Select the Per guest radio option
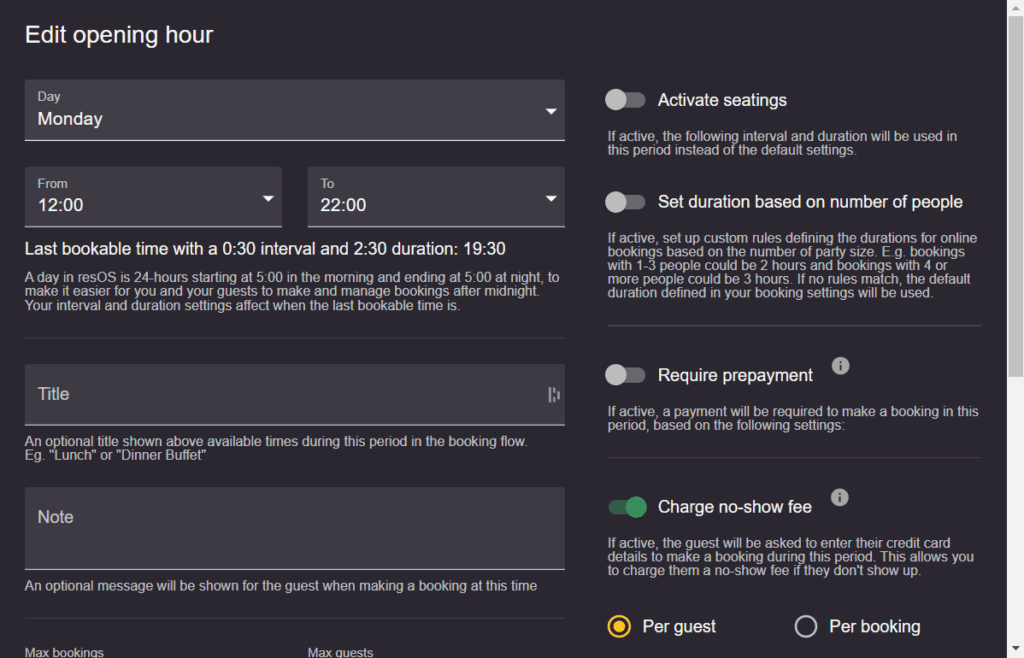Screen dimensions: 1024x658 coord(619,626)
